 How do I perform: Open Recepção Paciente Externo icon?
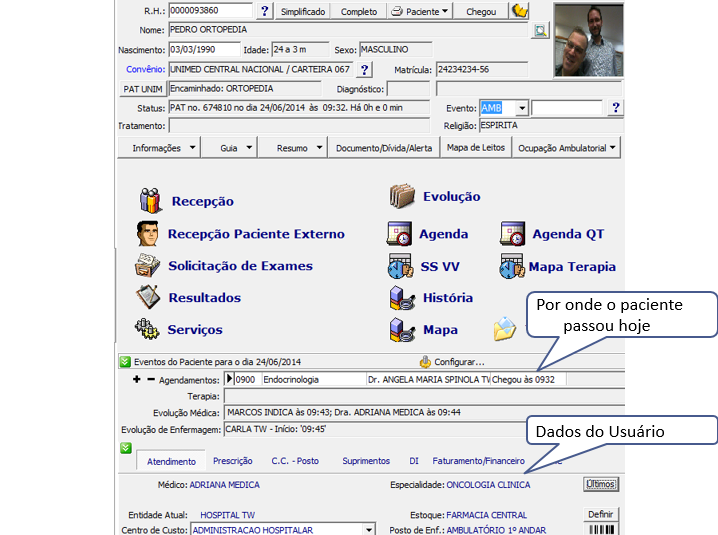coord(147,234)
